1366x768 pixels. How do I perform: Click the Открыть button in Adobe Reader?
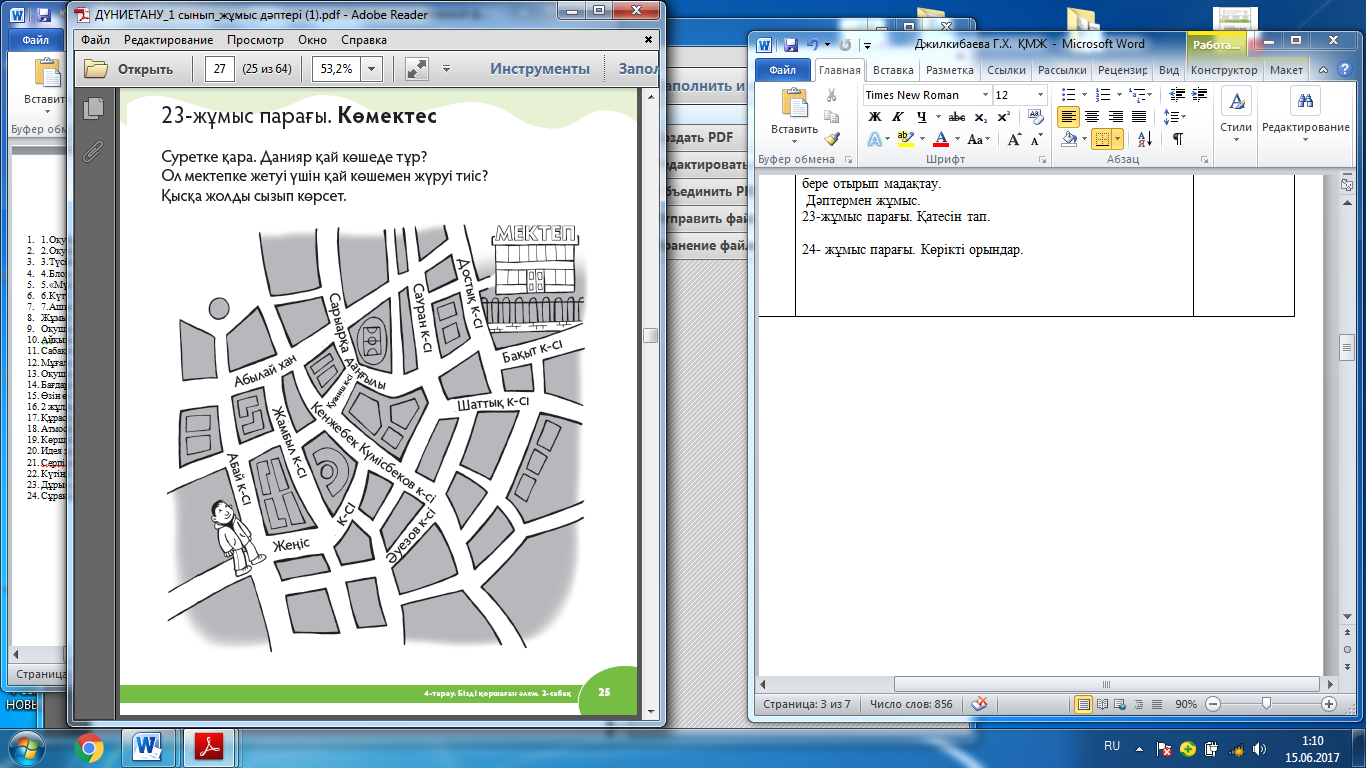coord(129,69)
